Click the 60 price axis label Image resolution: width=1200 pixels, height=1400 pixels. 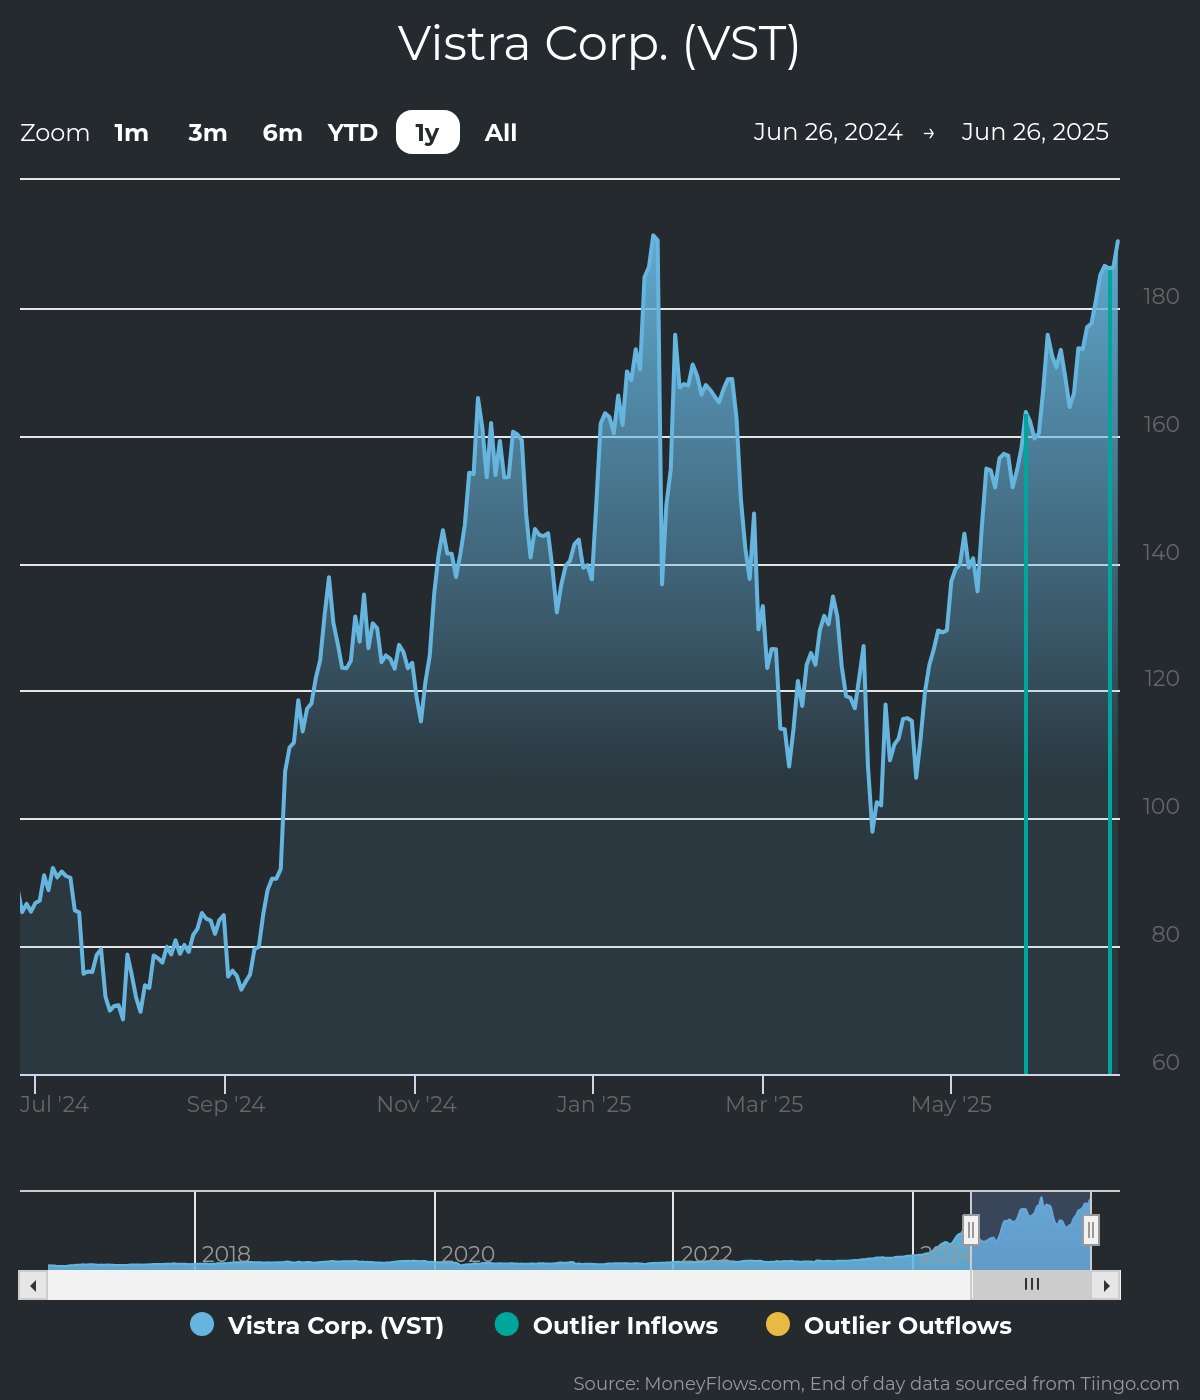1166,1062
